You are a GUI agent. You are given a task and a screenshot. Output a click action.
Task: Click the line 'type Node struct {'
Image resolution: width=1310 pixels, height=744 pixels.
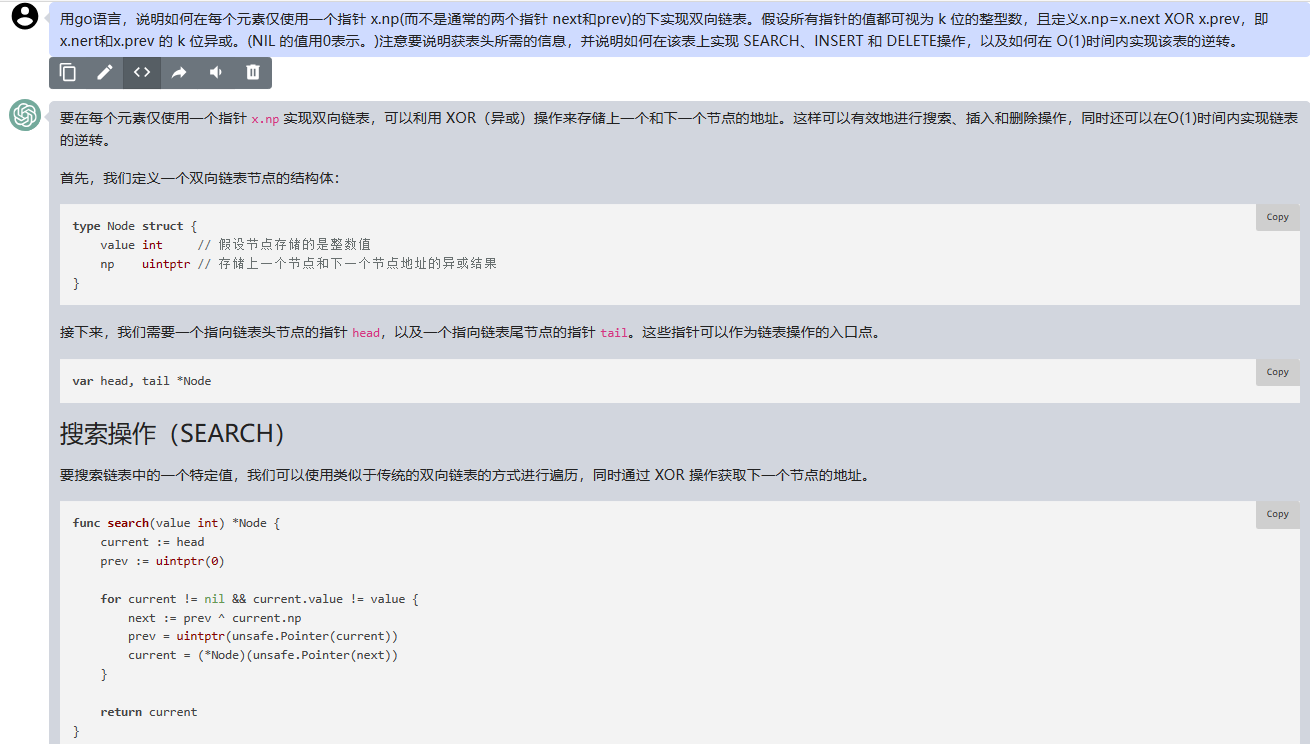point(135,226)
